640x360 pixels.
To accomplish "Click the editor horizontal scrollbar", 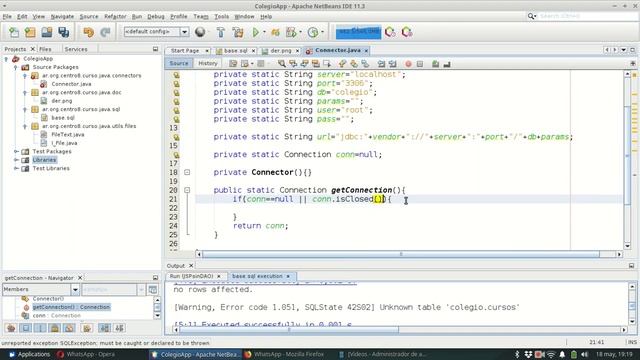I will coord(401,254).
